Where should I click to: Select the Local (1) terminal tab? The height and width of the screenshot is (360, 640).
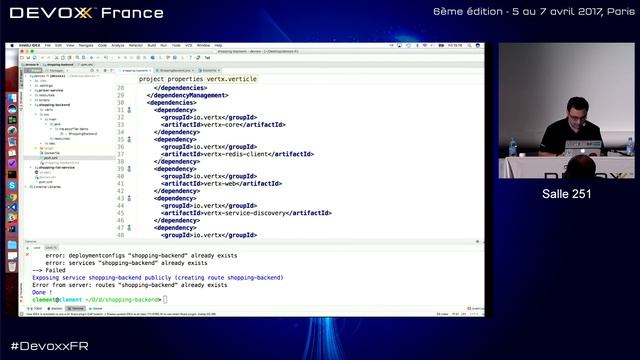click(51, 248)
